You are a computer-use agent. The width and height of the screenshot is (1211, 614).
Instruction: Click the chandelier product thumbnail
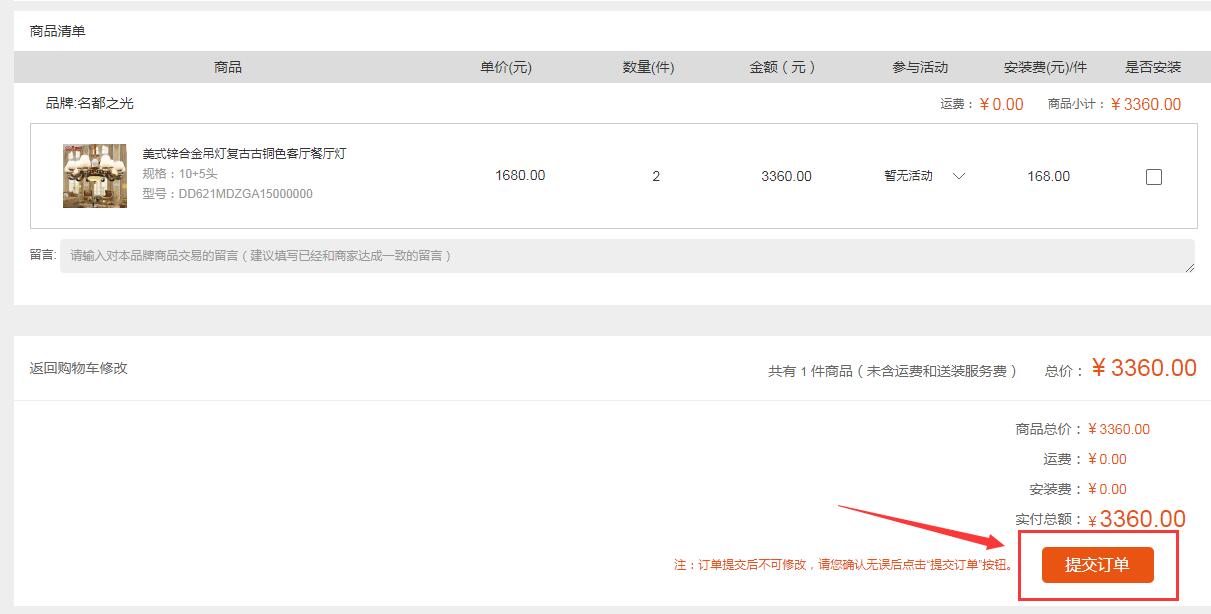tap(94, 175)
